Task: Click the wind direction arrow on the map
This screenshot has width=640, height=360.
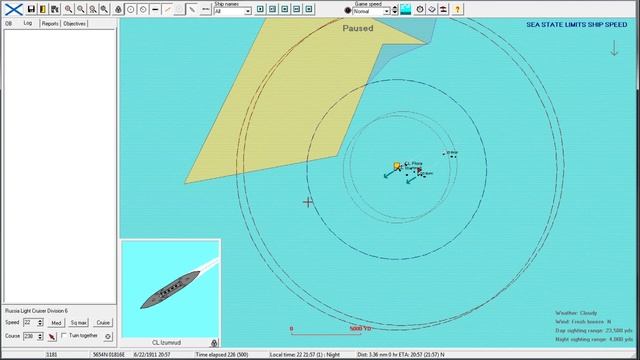Action: click(614, 48)
